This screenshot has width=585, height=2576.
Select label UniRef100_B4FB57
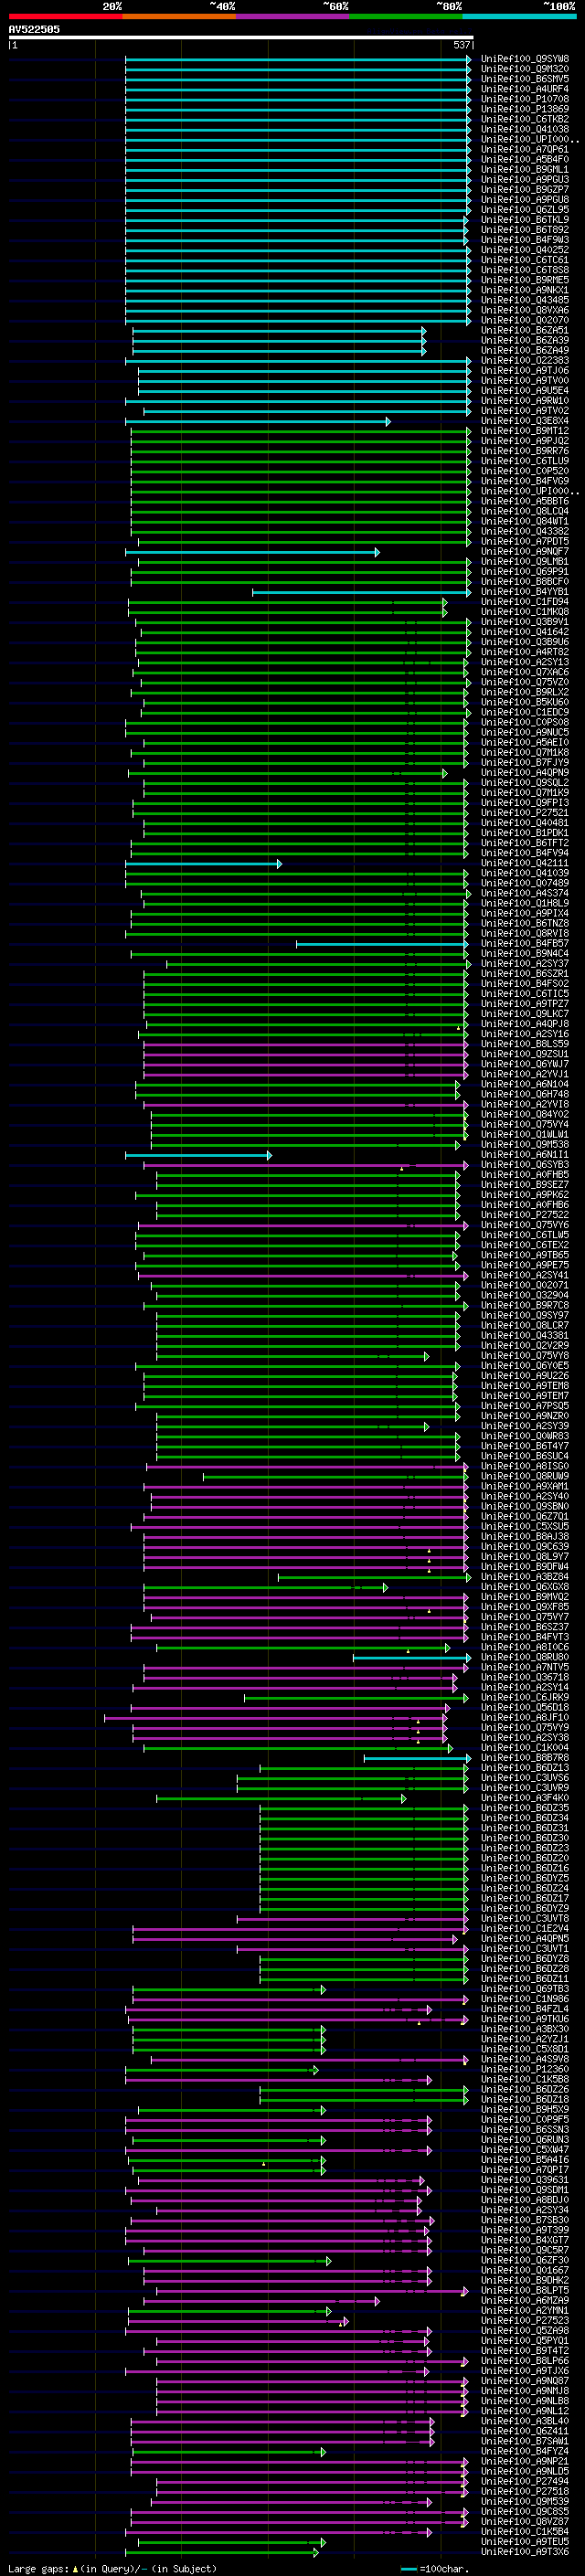[525, 944]
